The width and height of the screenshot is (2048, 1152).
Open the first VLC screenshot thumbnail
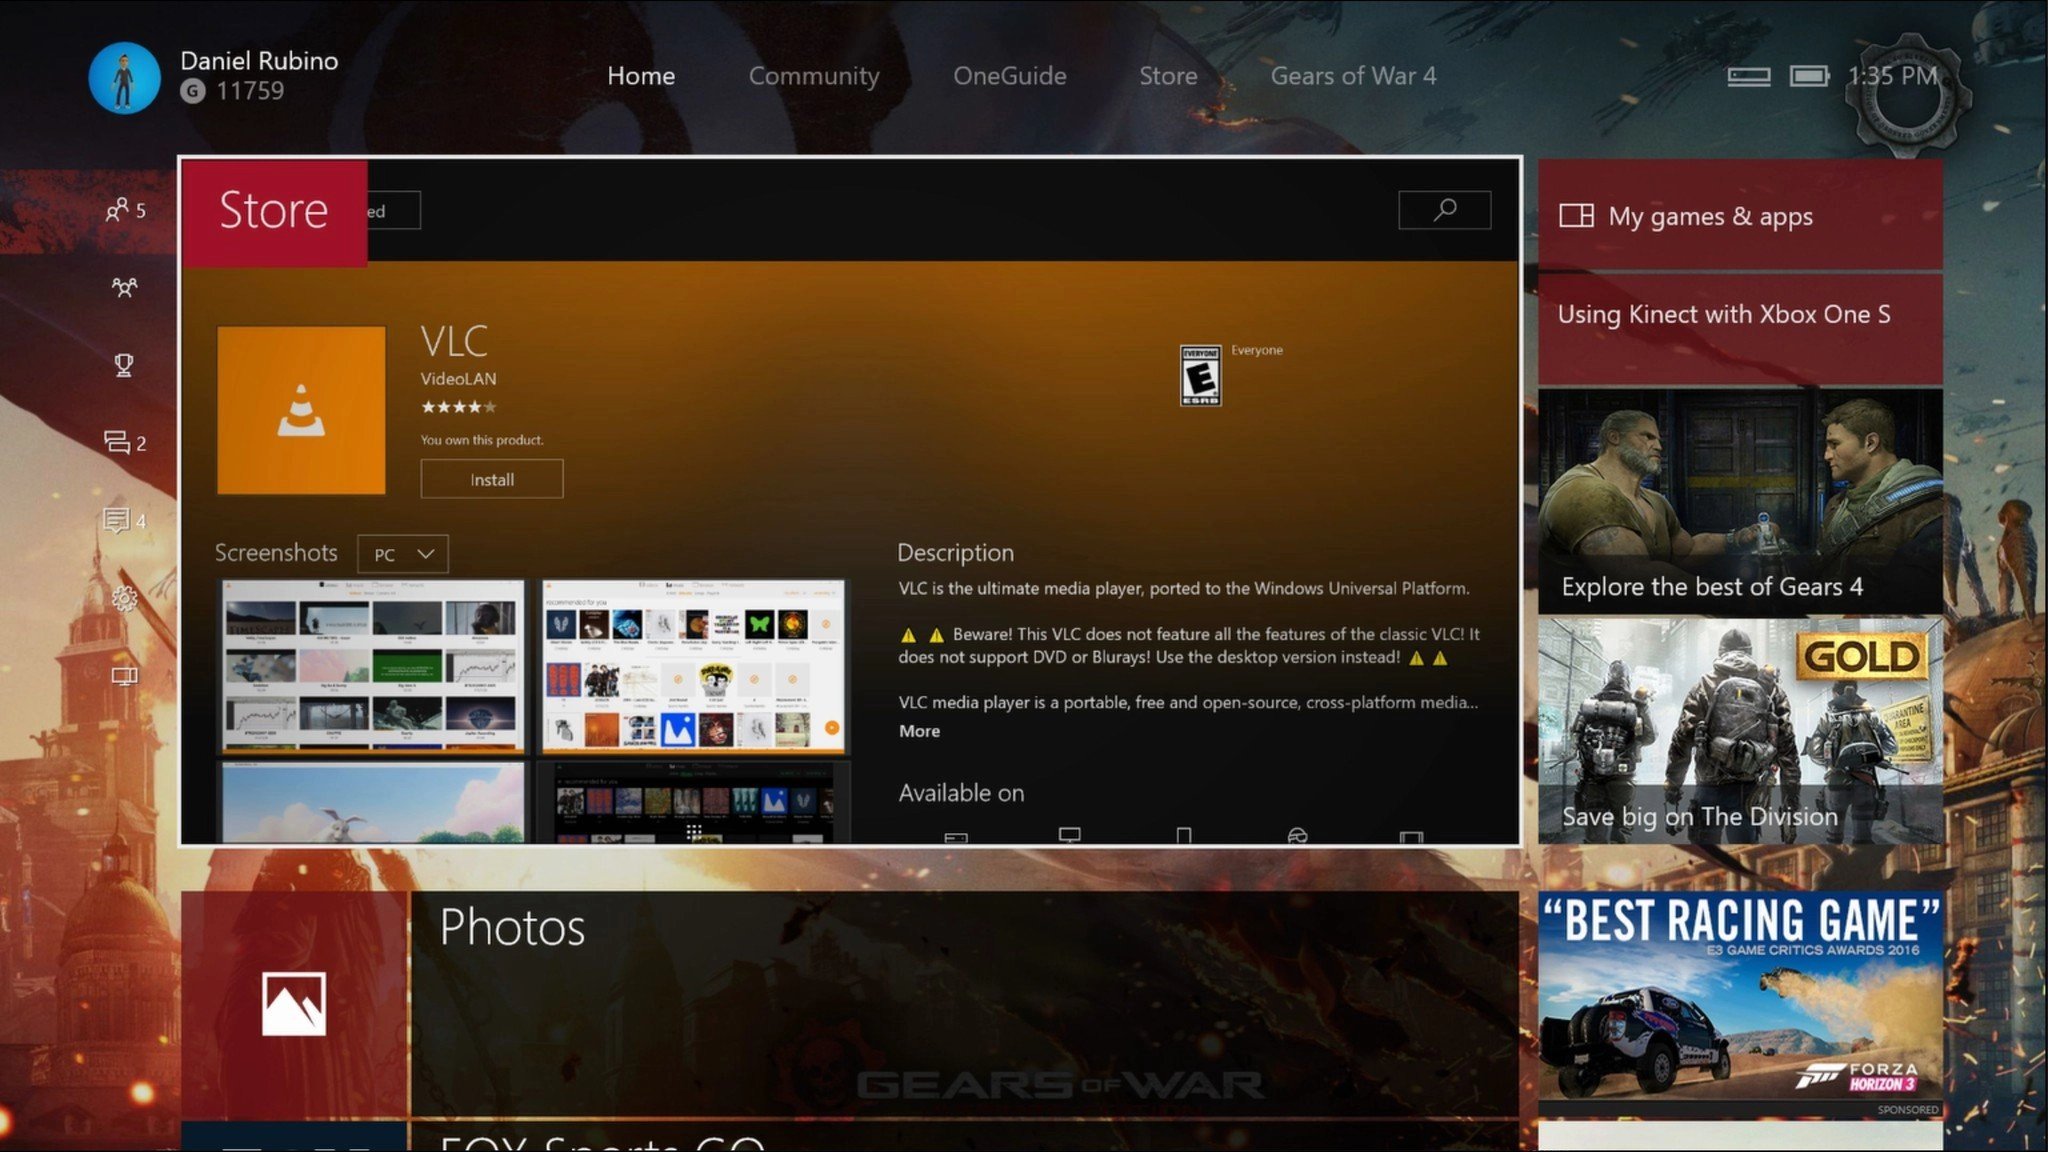coord(372,665)
